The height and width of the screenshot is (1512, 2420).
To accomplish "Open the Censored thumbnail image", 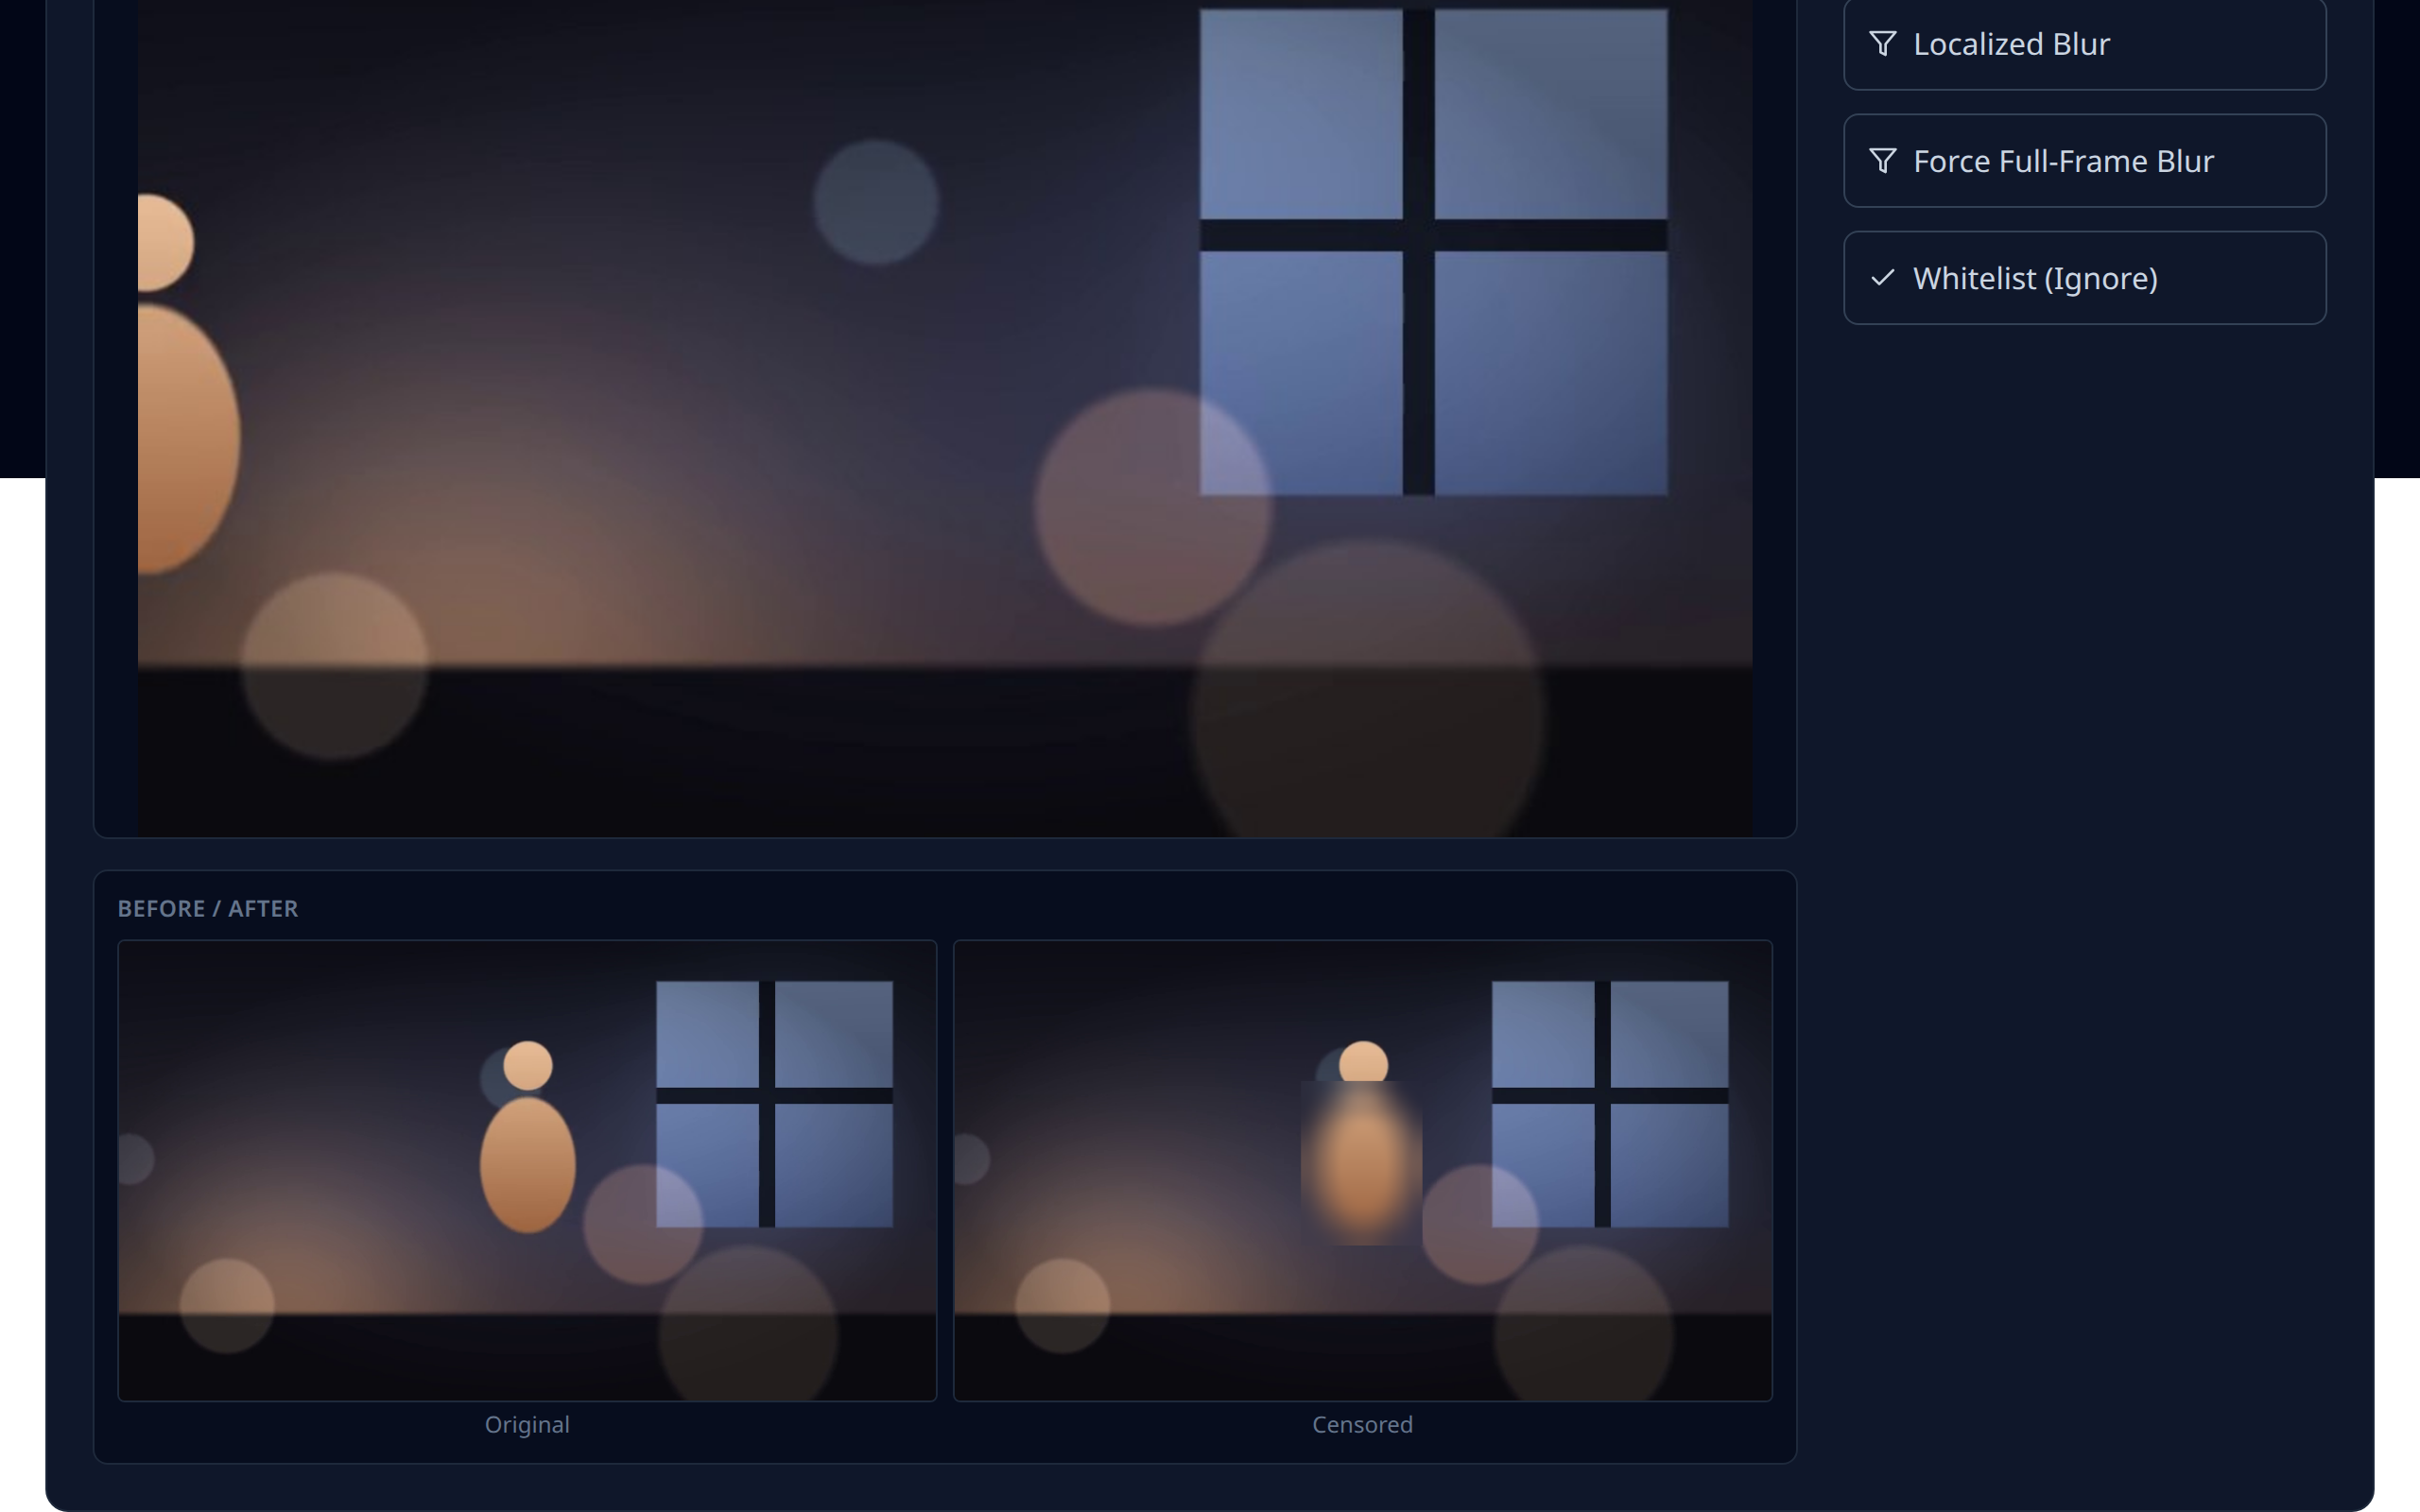I will tap(1363, 1170).
